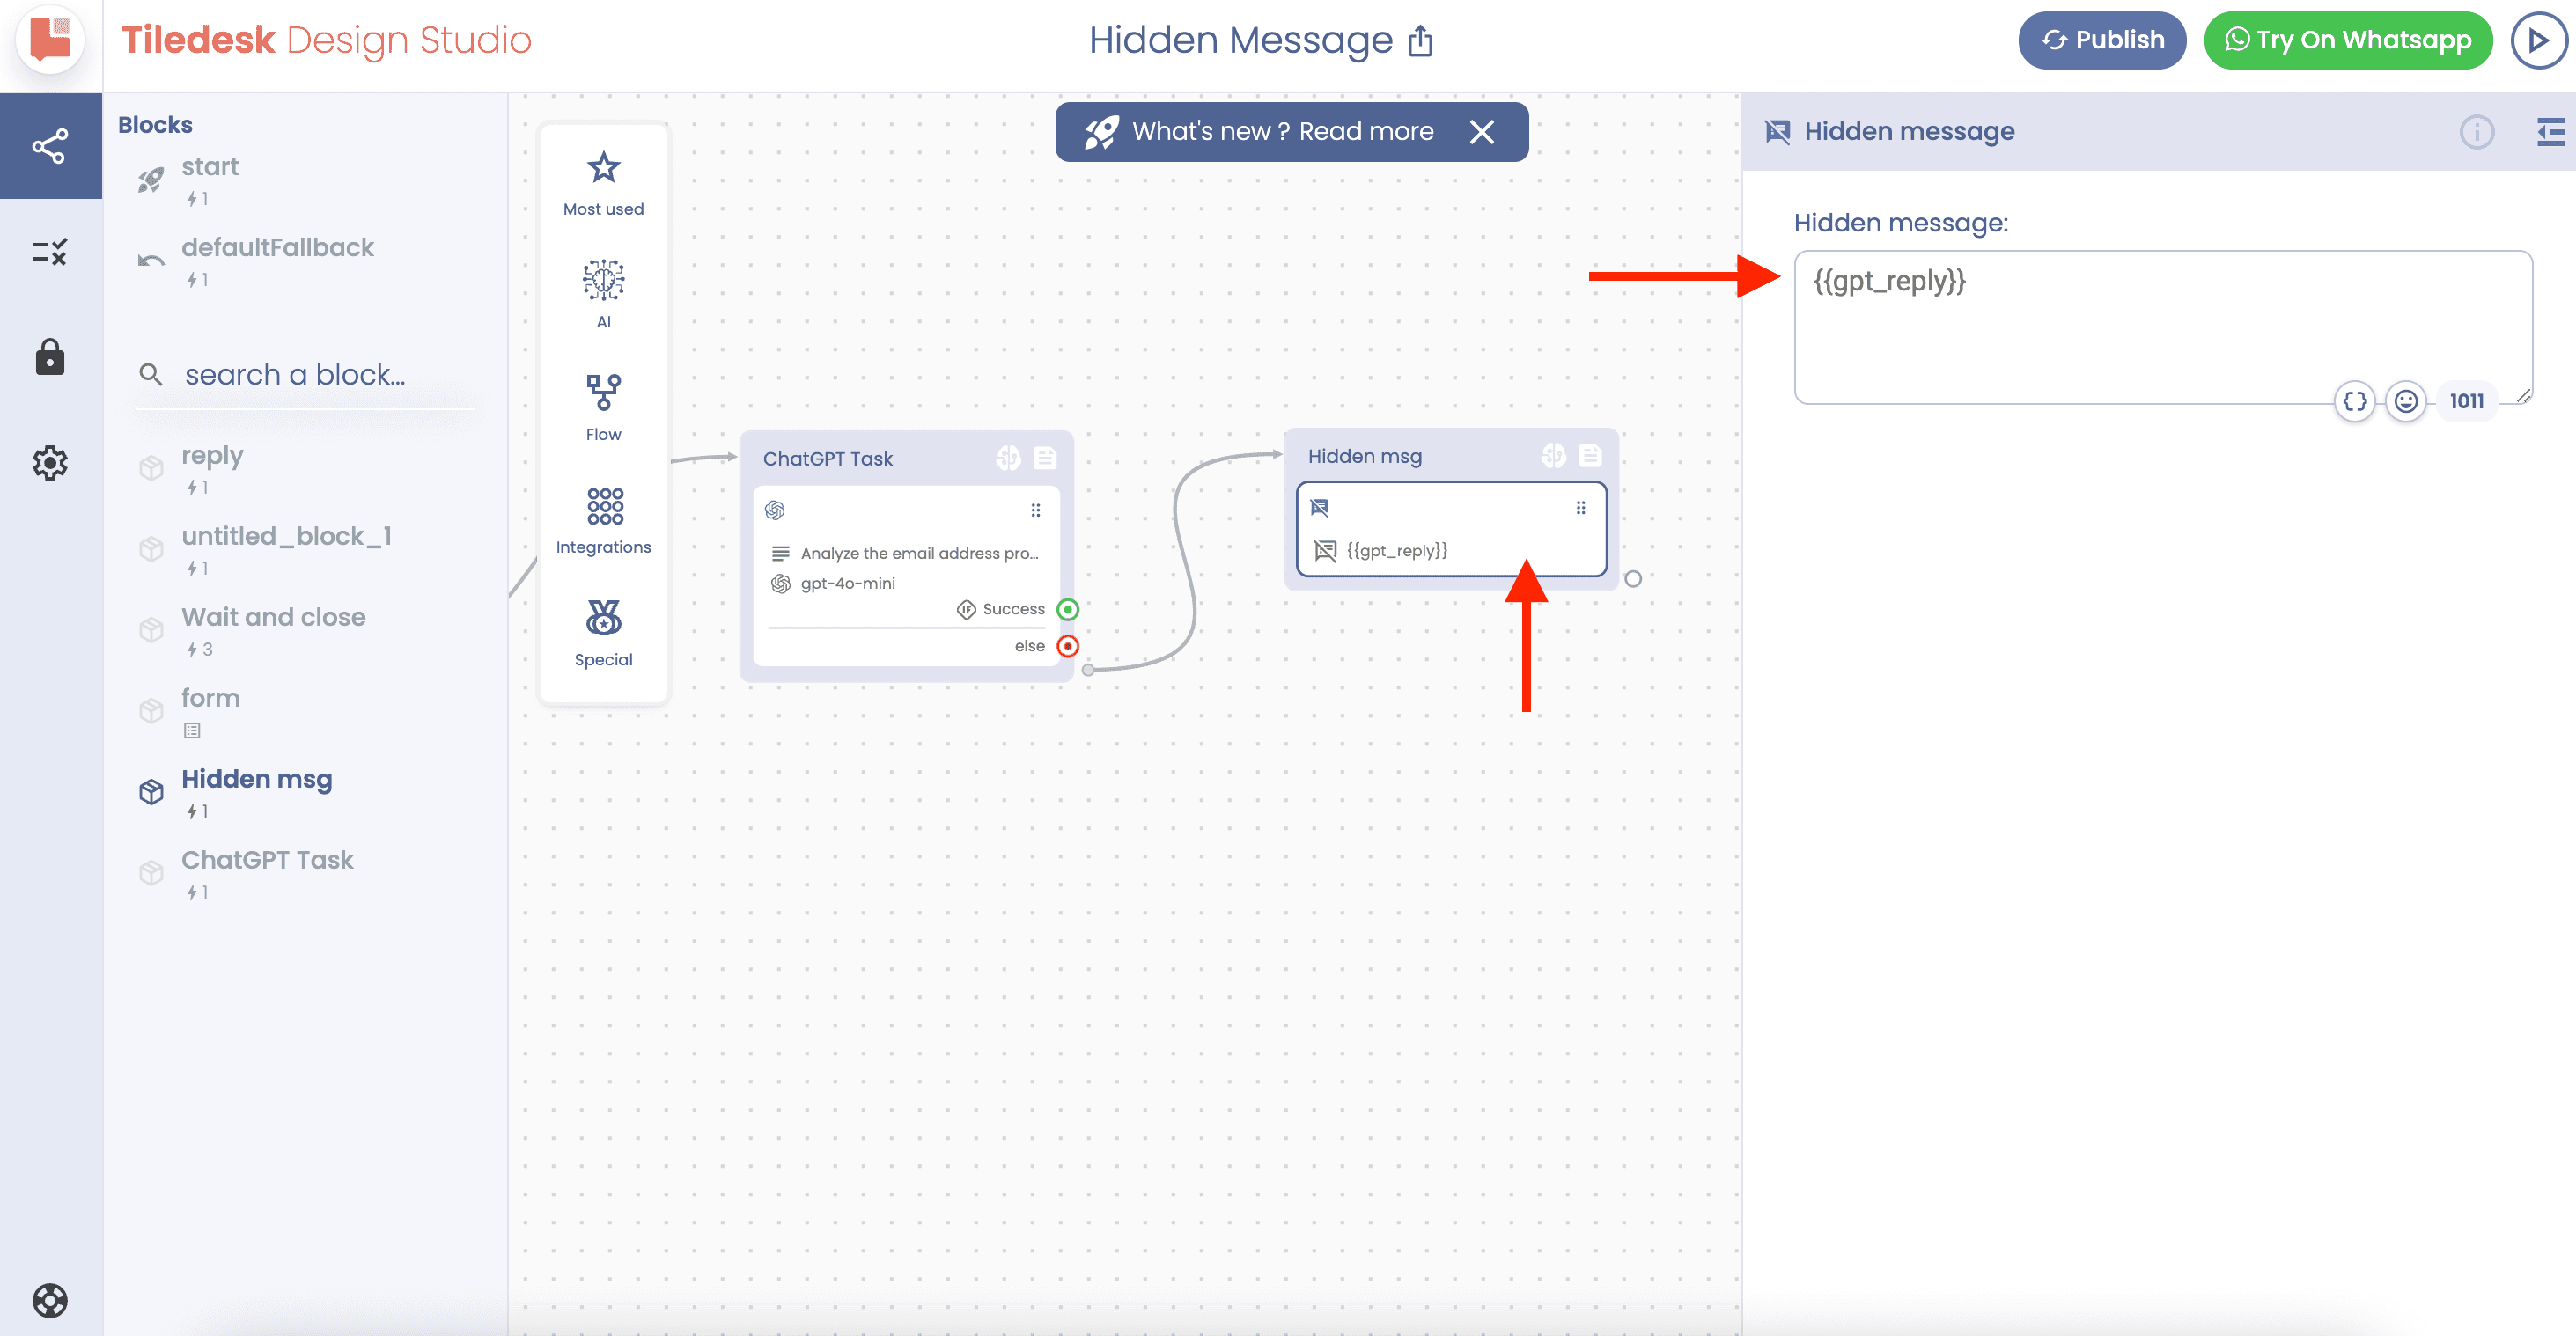2576x1336 pixels.
Task: Click the play preview button
Action: (x=2538, y=40)
